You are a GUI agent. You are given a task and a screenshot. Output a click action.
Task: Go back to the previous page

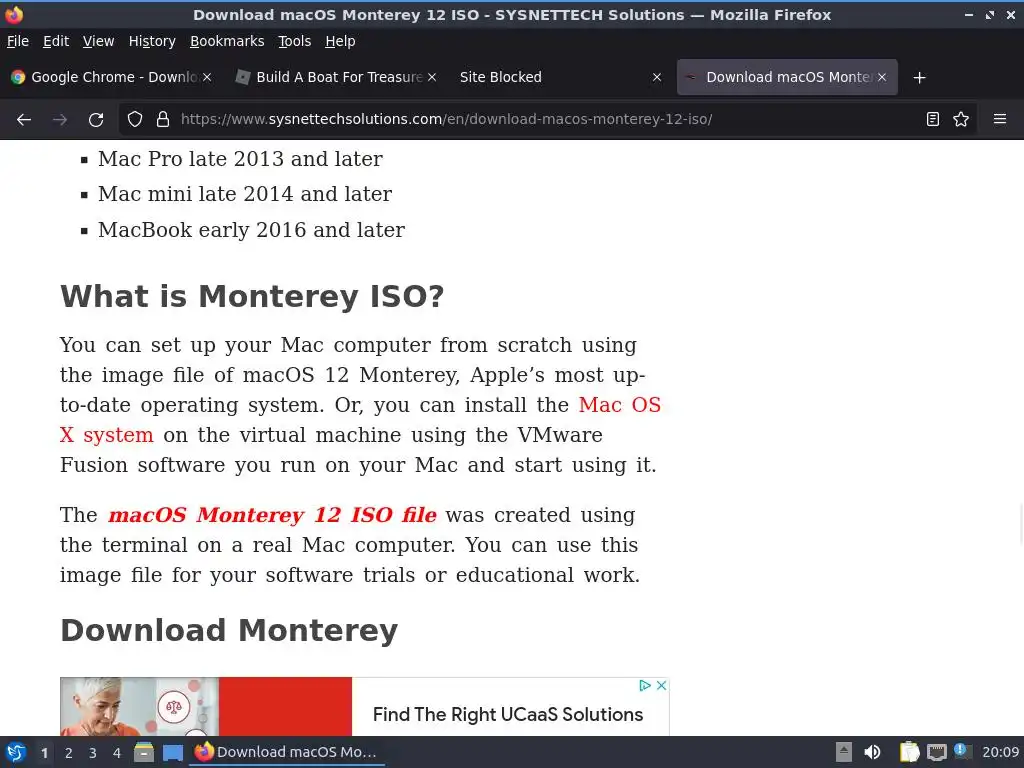(x=24, y=120)
